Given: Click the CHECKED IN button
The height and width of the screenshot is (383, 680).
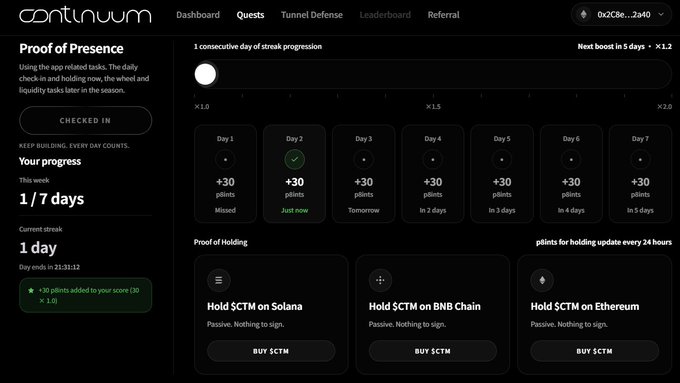Looking at the screenshot, I should tap(85, 121).
